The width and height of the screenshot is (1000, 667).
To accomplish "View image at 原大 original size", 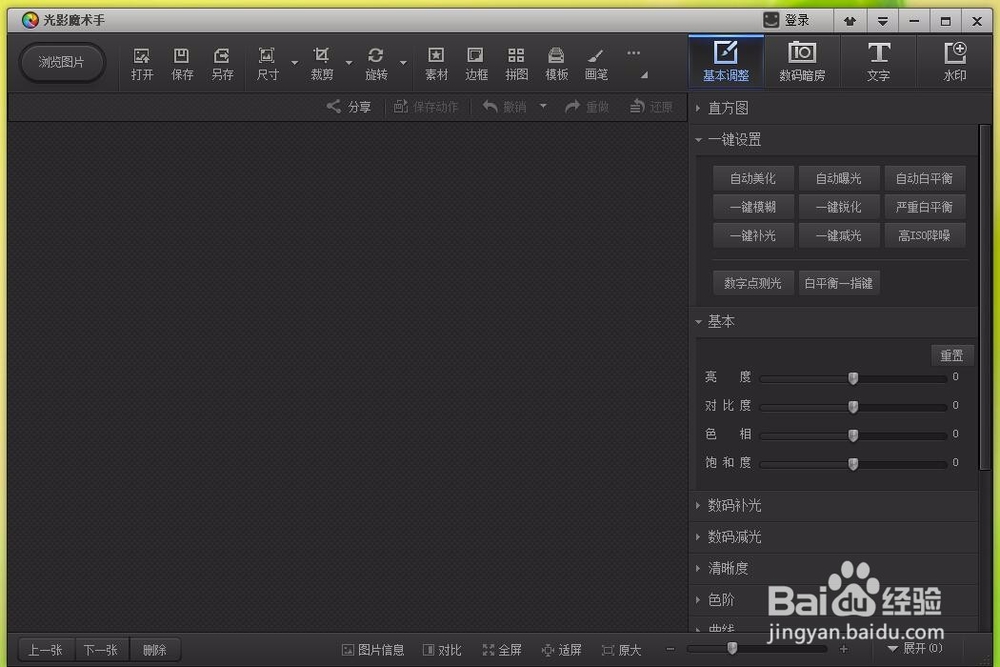I will click(x=621, y=650).
